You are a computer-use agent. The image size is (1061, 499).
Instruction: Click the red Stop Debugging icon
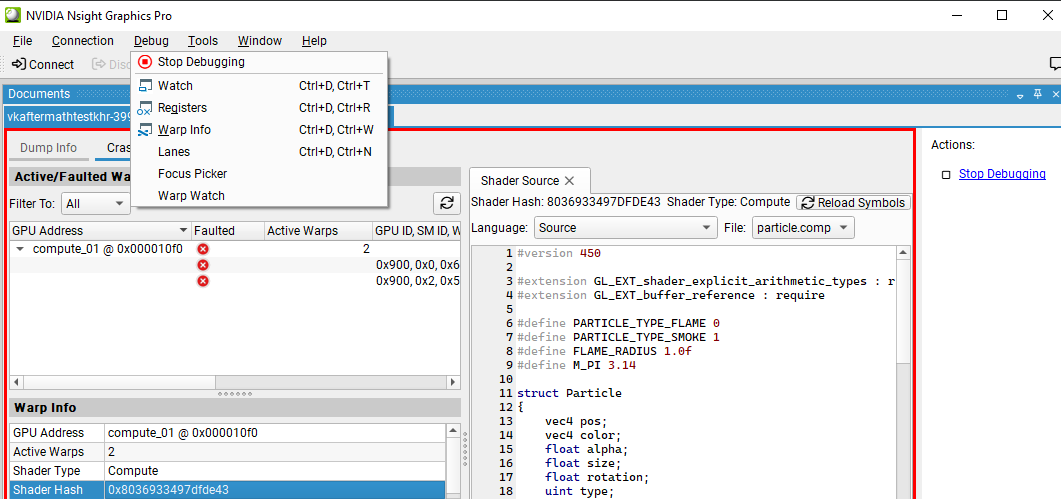click(x=145, y=62)
